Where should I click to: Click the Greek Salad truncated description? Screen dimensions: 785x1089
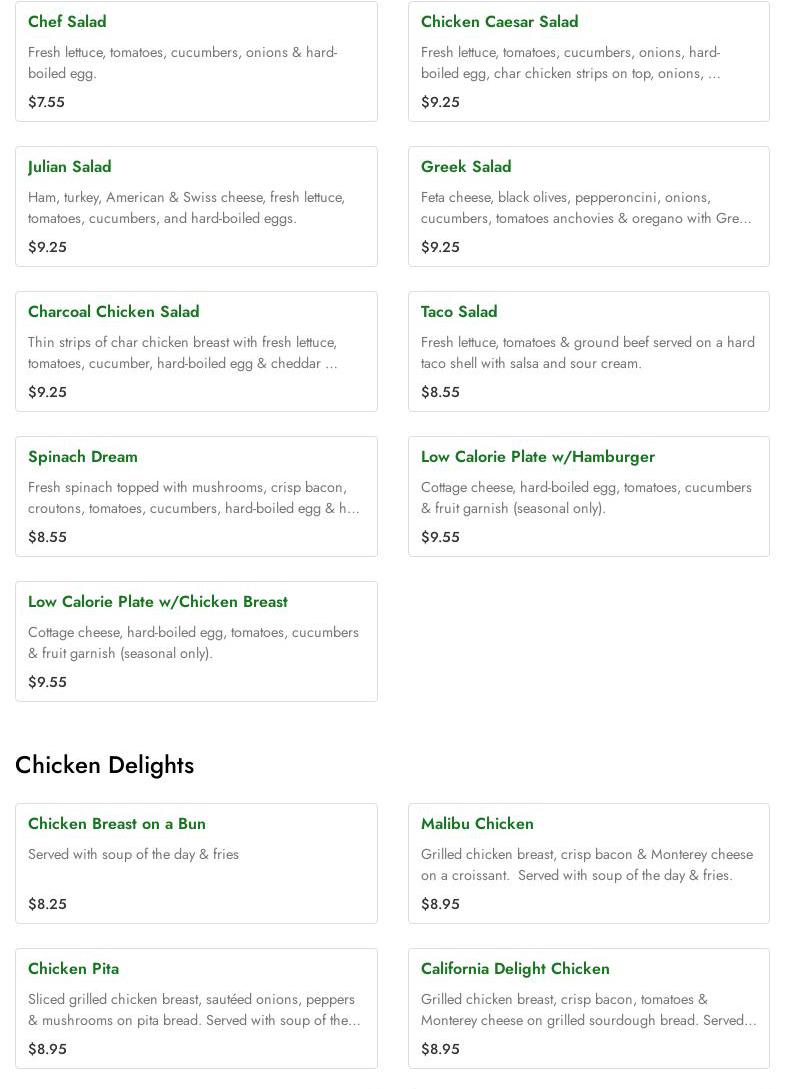[x=585, y=208]
